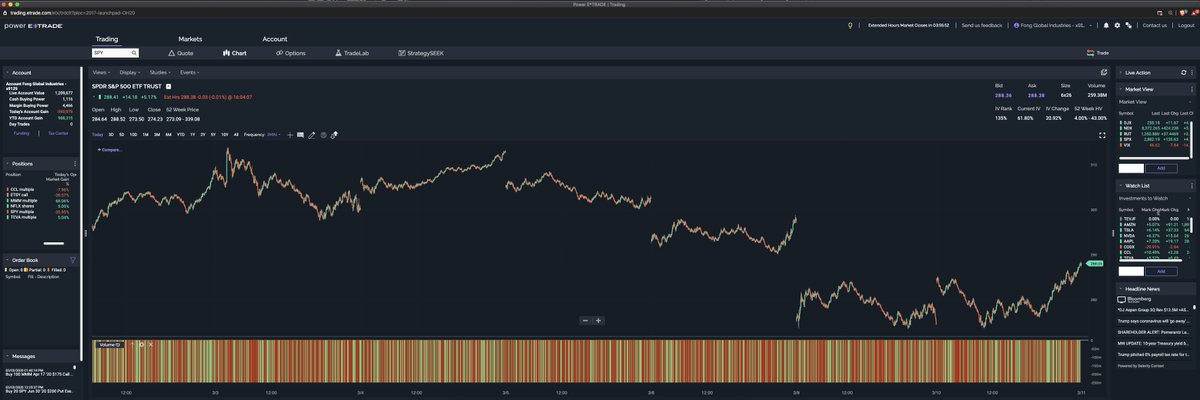Image resolution: width=1200 pixels, height=400 pixels.
Task: Select the 10Y chart range
Action: tap(225, 134)
